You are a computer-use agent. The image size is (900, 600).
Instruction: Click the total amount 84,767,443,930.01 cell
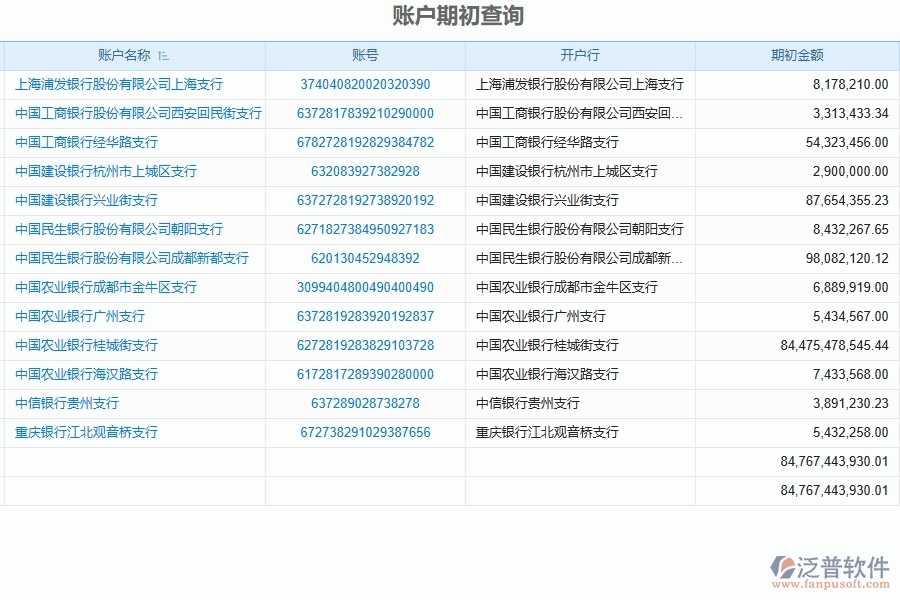(x=832, y=461)
